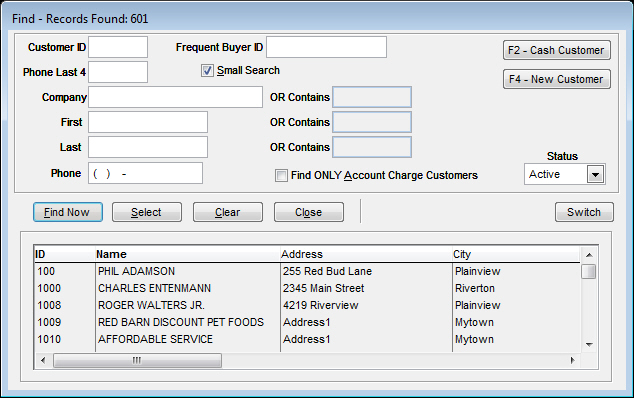
Task: Click the horizontal scroll left arrow
Action: coord(43,360)
